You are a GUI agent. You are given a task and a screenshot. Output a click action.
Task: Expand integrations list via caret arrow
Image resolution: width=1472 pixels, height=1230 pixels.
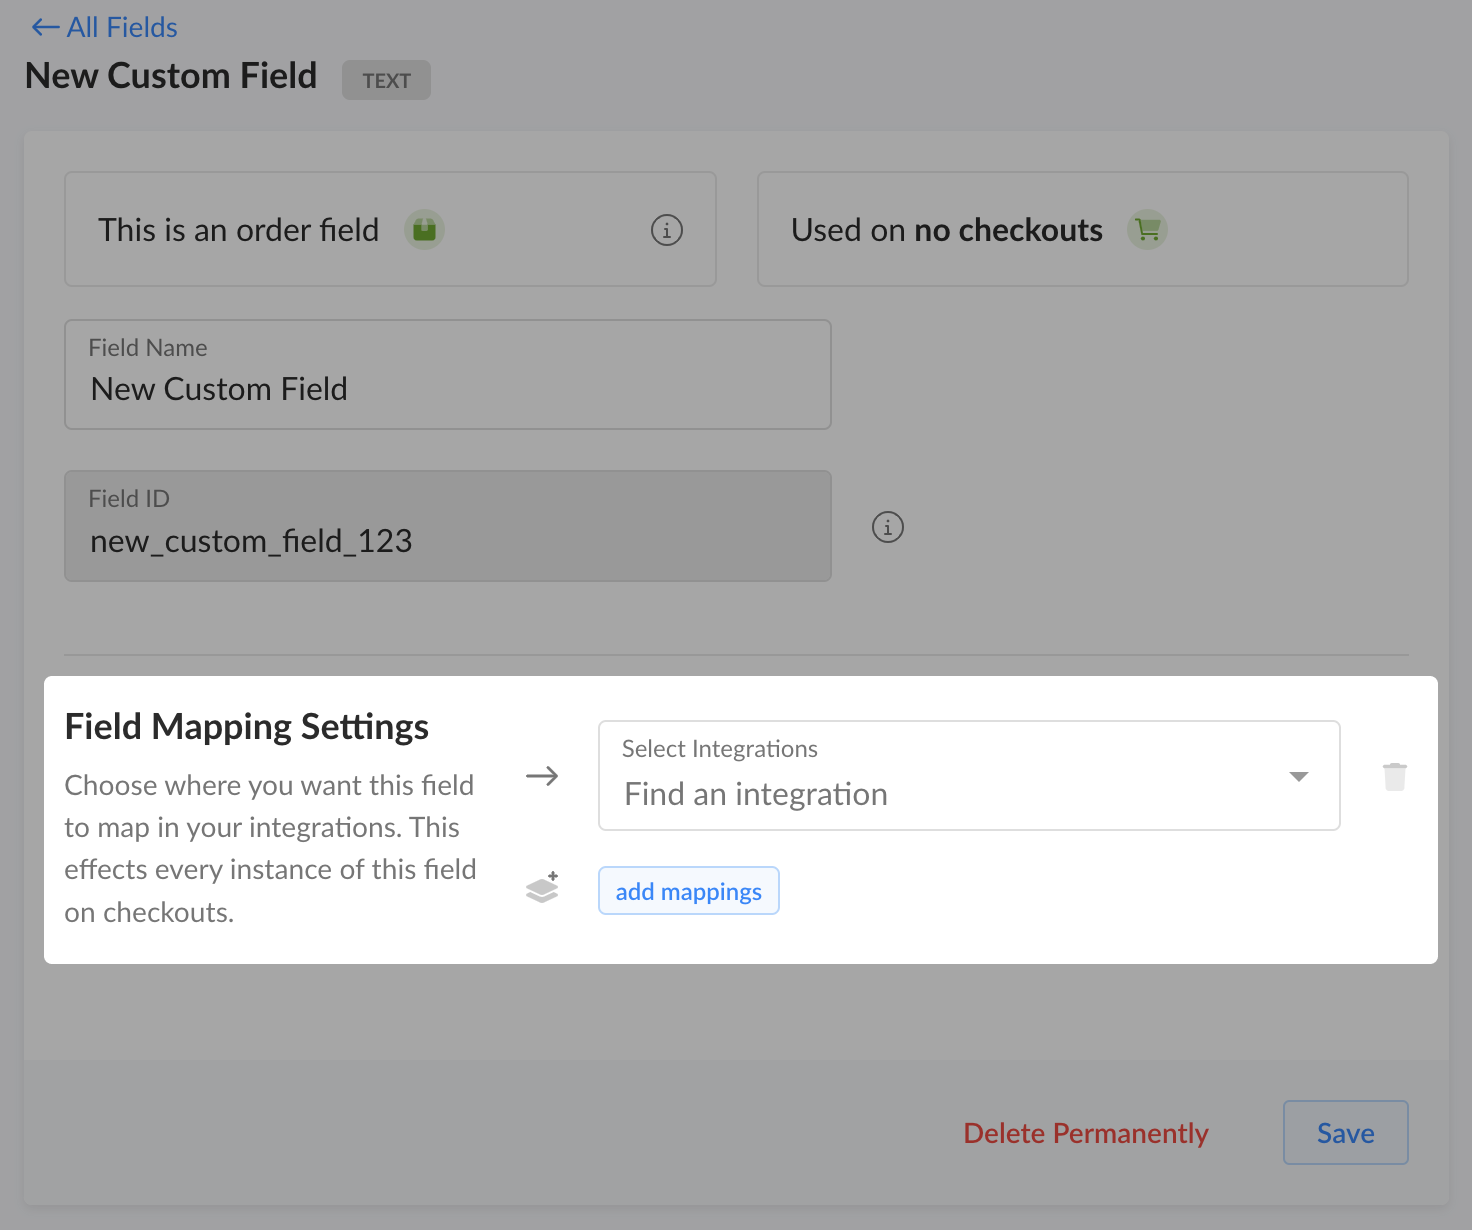tap(1299, 777)
